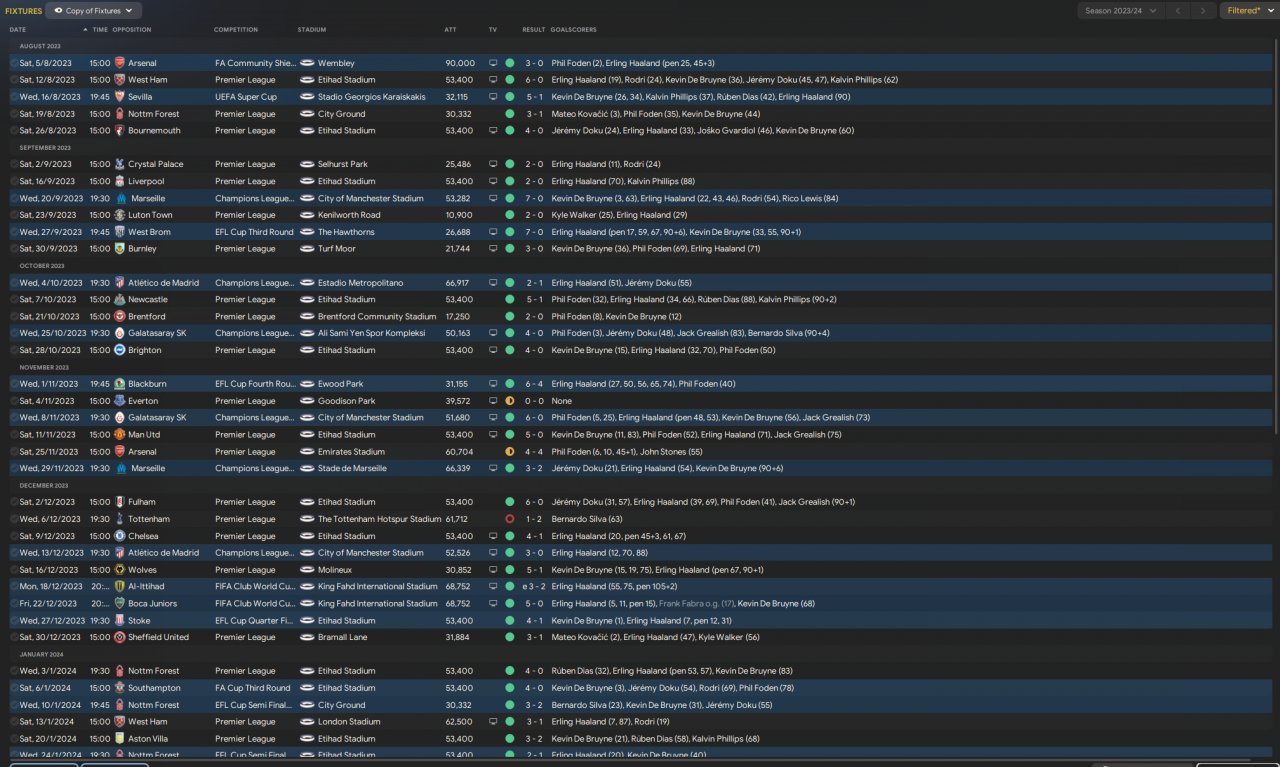The width and height of the screenshot is (1280, 767).
Task: Click the red loss indicator in Tottenham row
Action: click(x=510, y=519)
